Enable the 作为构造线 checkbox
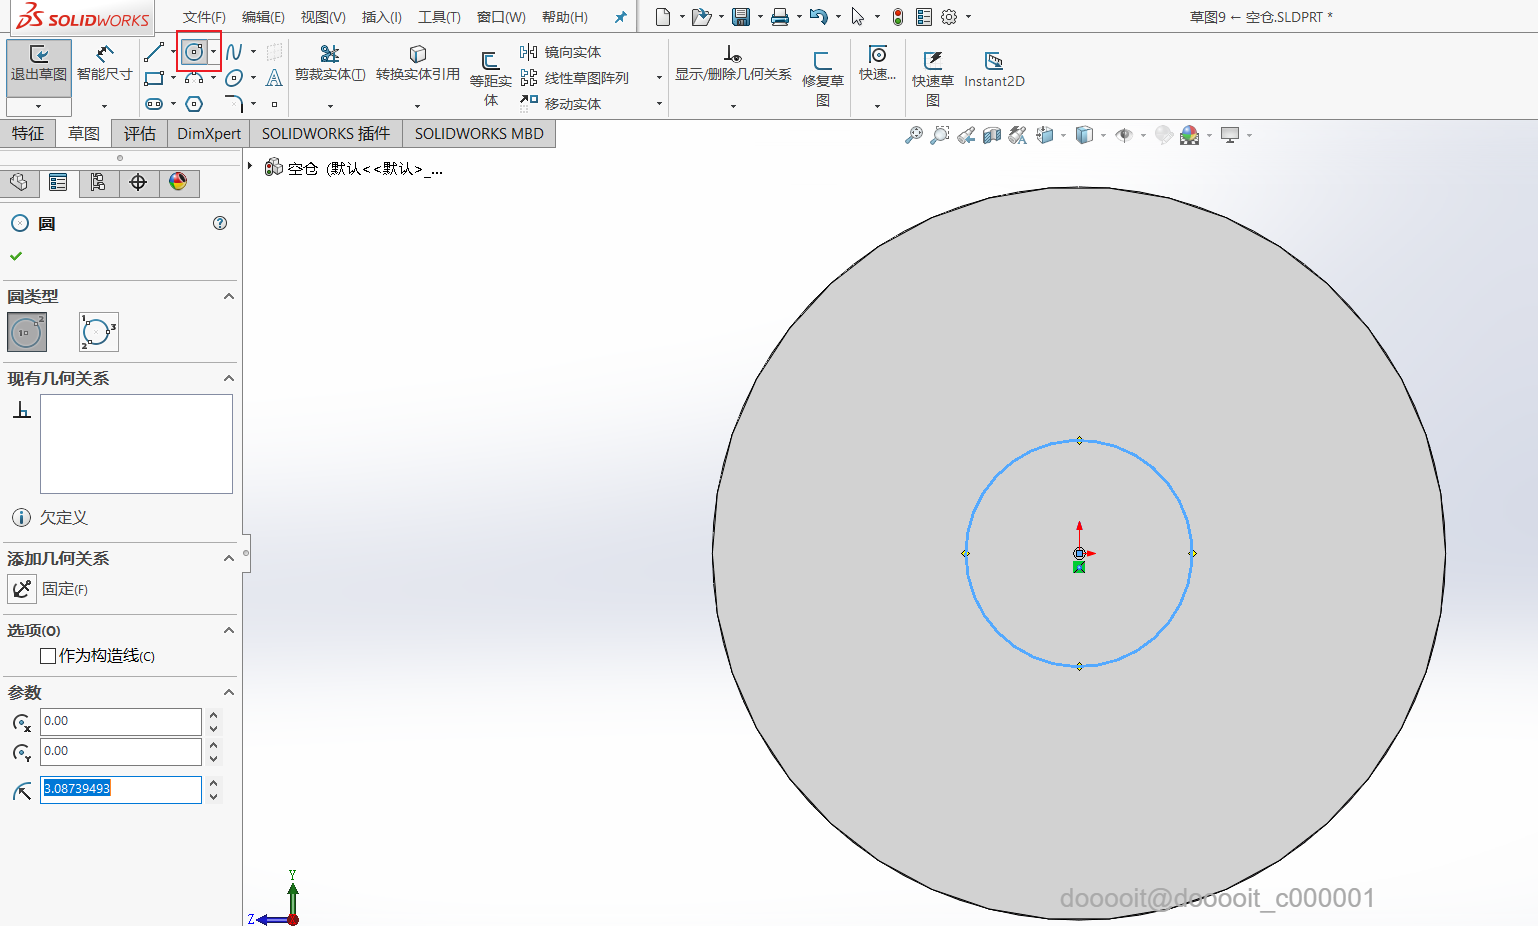Viewport: 1538px width, 926px height. tap(48, 656)
